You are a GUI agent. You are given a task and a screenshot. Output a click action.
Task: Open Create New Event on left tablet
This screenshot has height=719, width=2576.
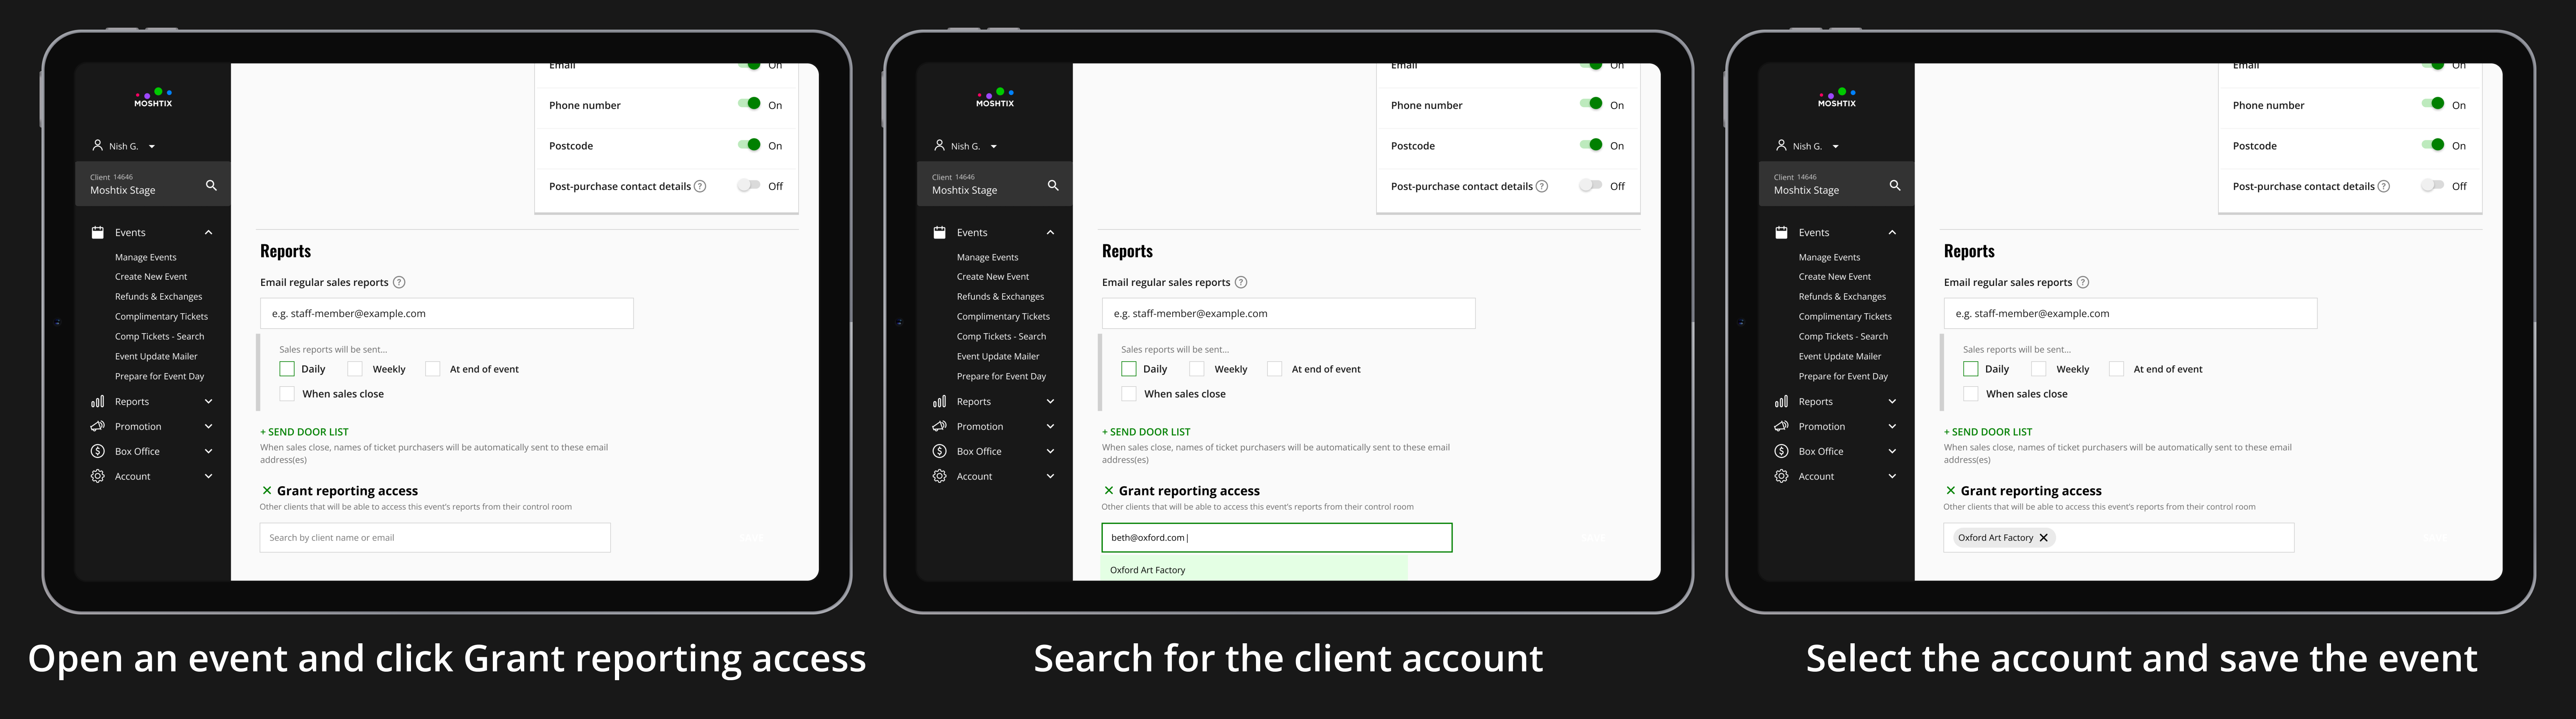151,277
